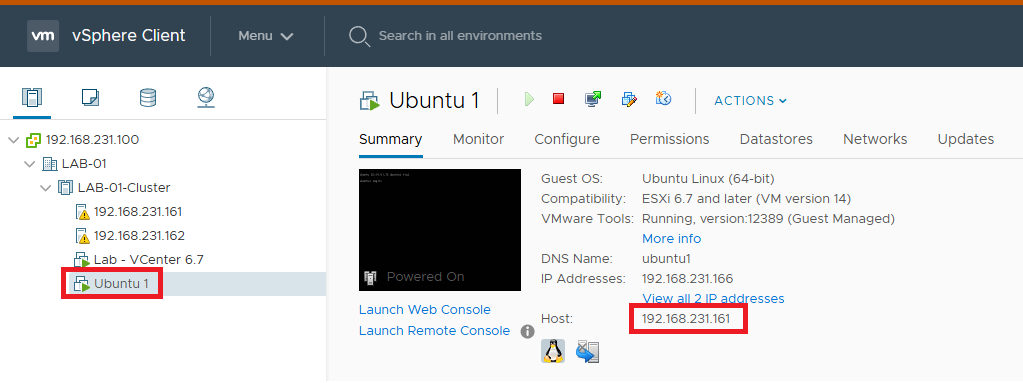Edit VM settings using pencil toolbar icon
Image resolution: width=1023 pixels, height=383 pixels.
629,99
